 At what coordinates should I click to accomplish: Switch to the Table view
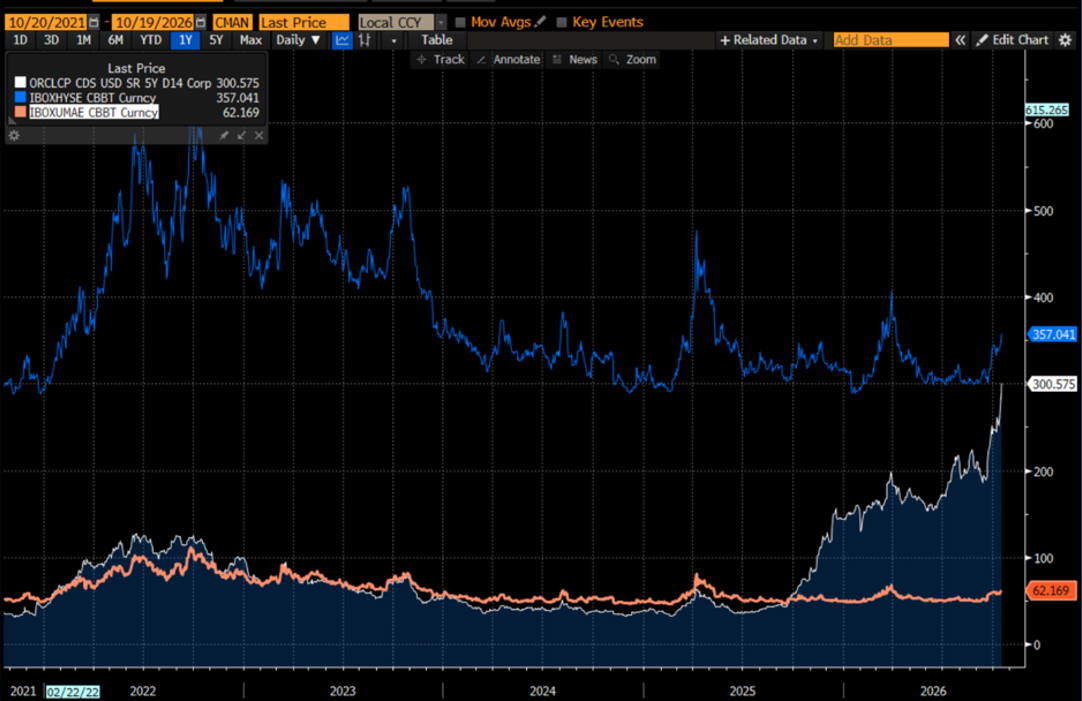pos(437,40)
